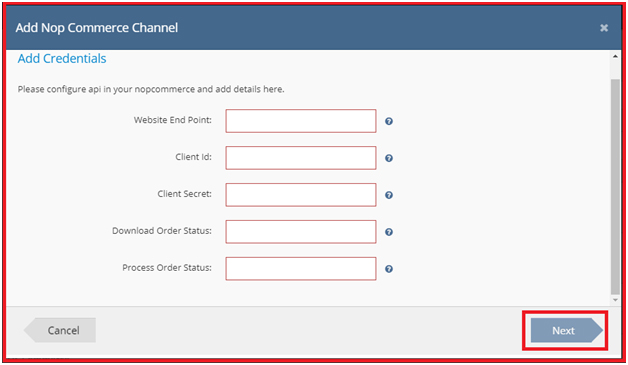Click the help icon beside Process Order Status
Viewport: 628px width, 365px height.
click(388, 268)
